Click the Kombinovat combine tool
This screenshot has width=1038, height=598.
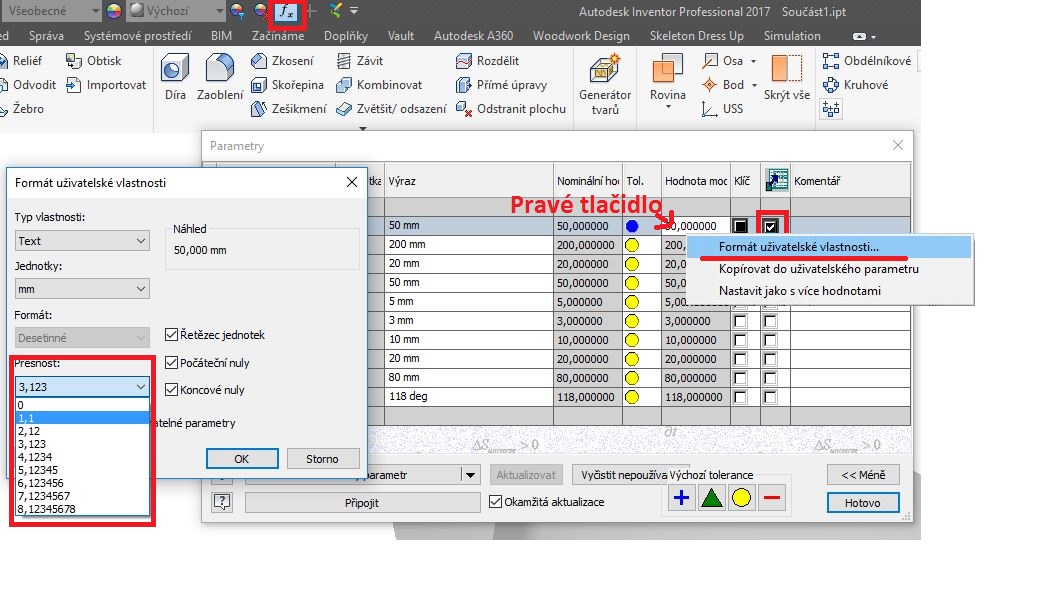[x=379, y=85]
